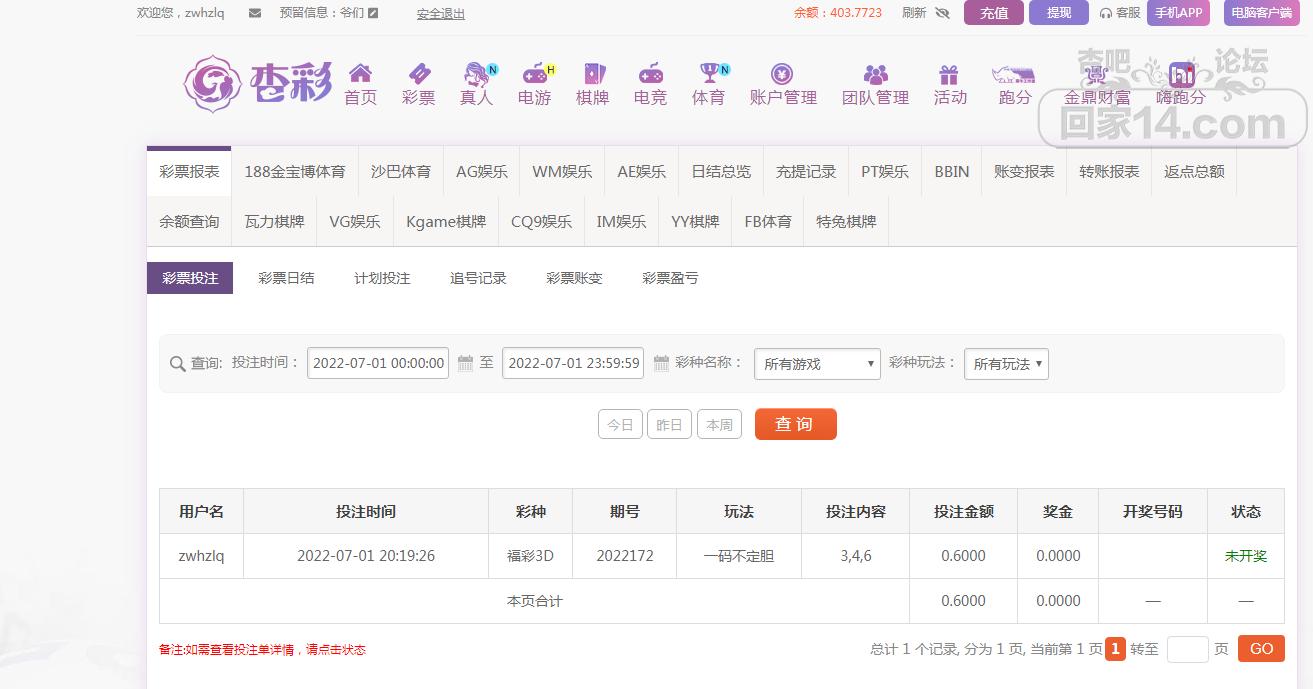Select the 188金宝博体育 tab
Viewport: 1313px width, 689px height.
295,171
